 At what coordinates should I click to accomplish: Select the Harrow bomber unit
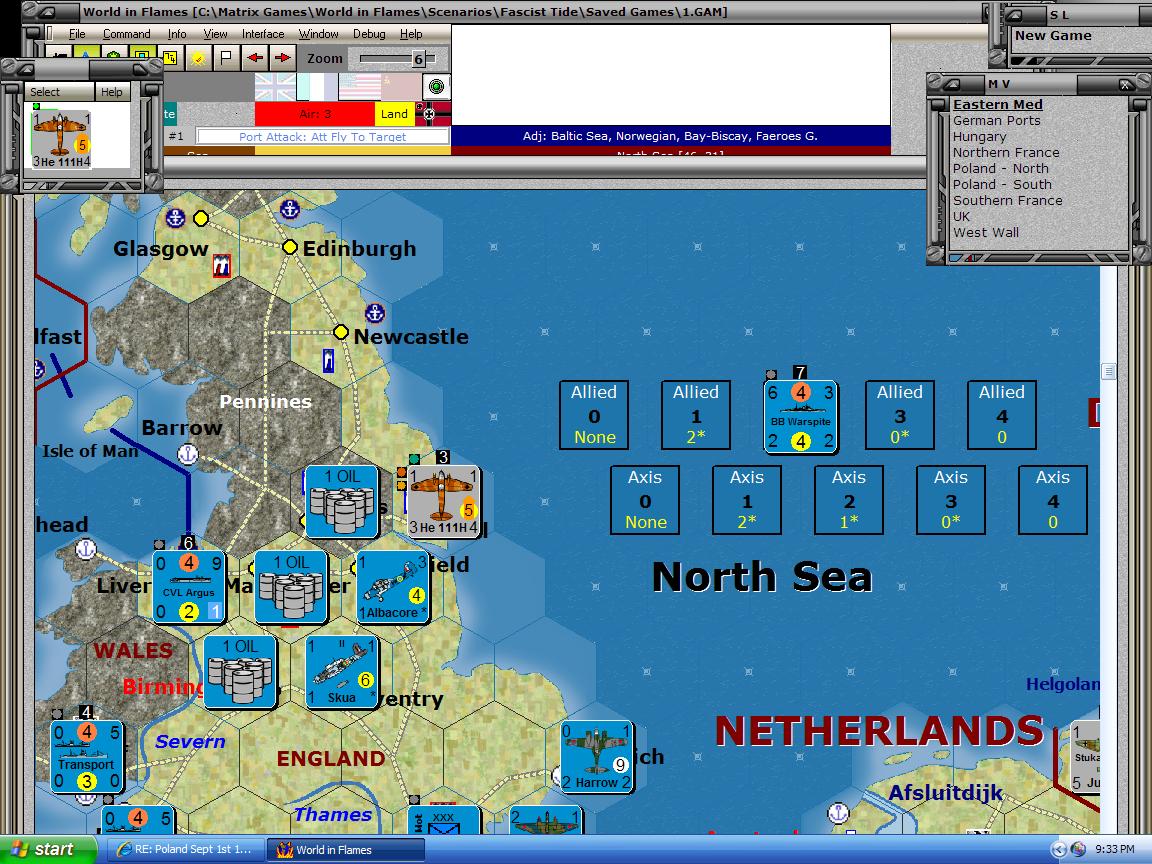click(x=597, y=757)
